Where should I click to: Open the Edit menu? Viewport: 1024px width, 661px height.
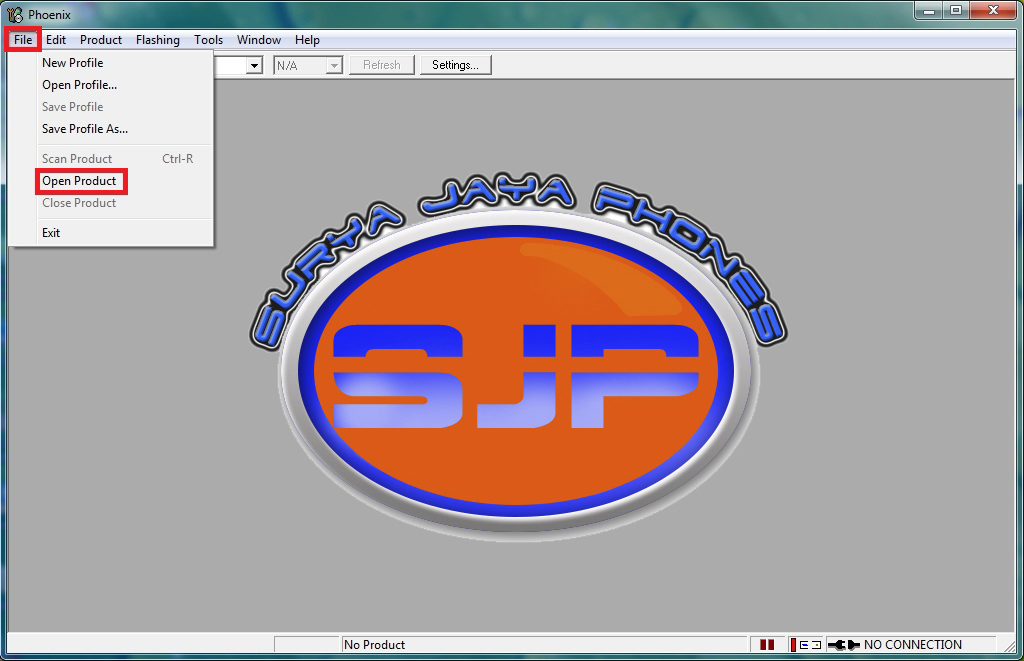[x=56, y=40]
